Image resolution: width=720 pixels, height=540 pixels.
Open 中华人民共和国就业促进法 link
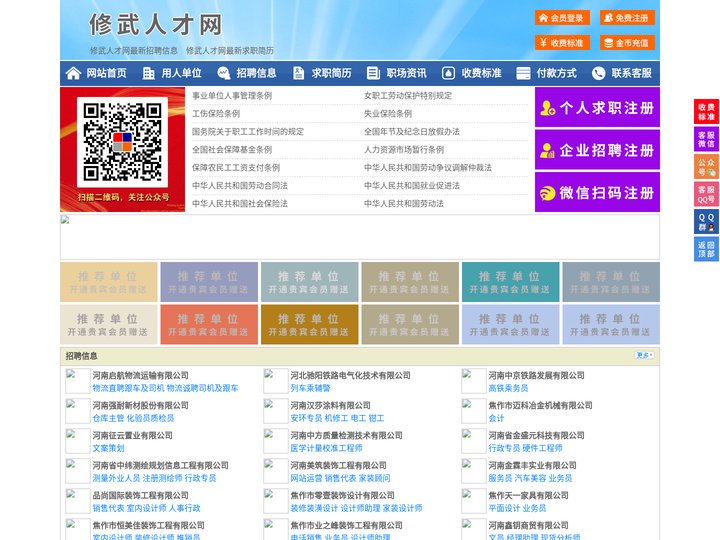(x=412, y=186)
